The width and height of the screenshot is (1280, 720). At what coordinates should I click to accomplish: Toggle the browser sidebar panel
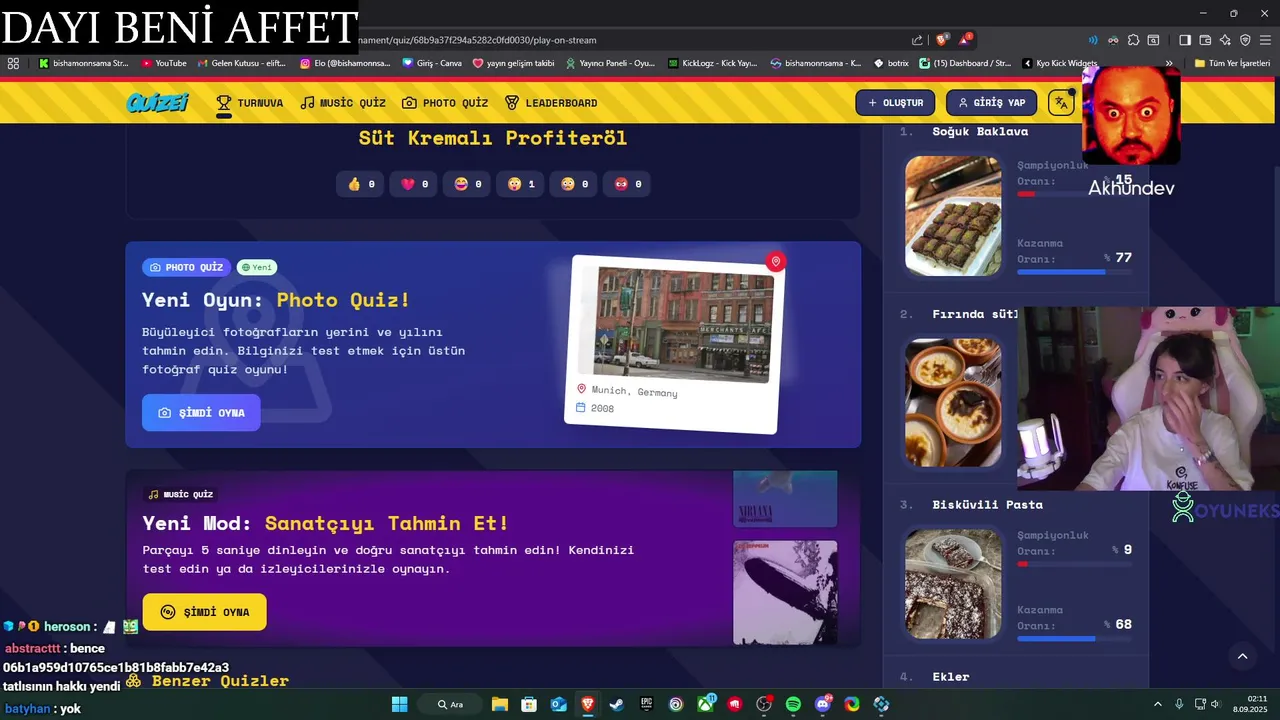pyautogui.click(x=1185, y=40)
